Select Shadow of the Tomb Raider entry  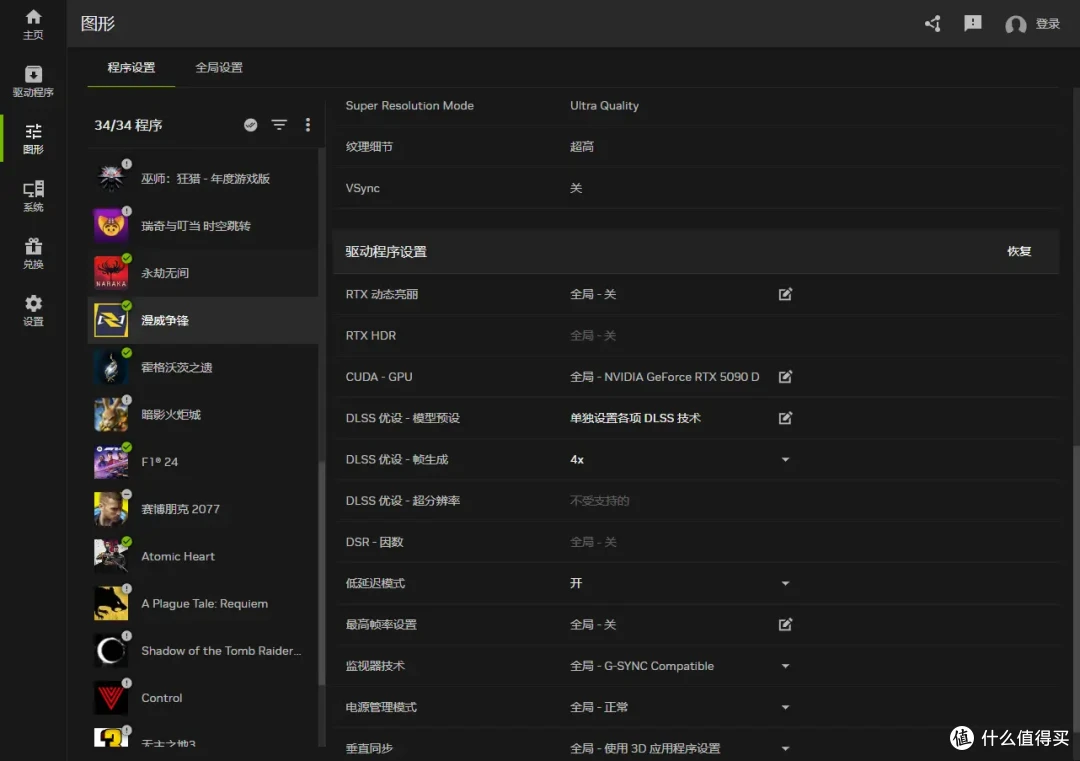pos(203,651)
